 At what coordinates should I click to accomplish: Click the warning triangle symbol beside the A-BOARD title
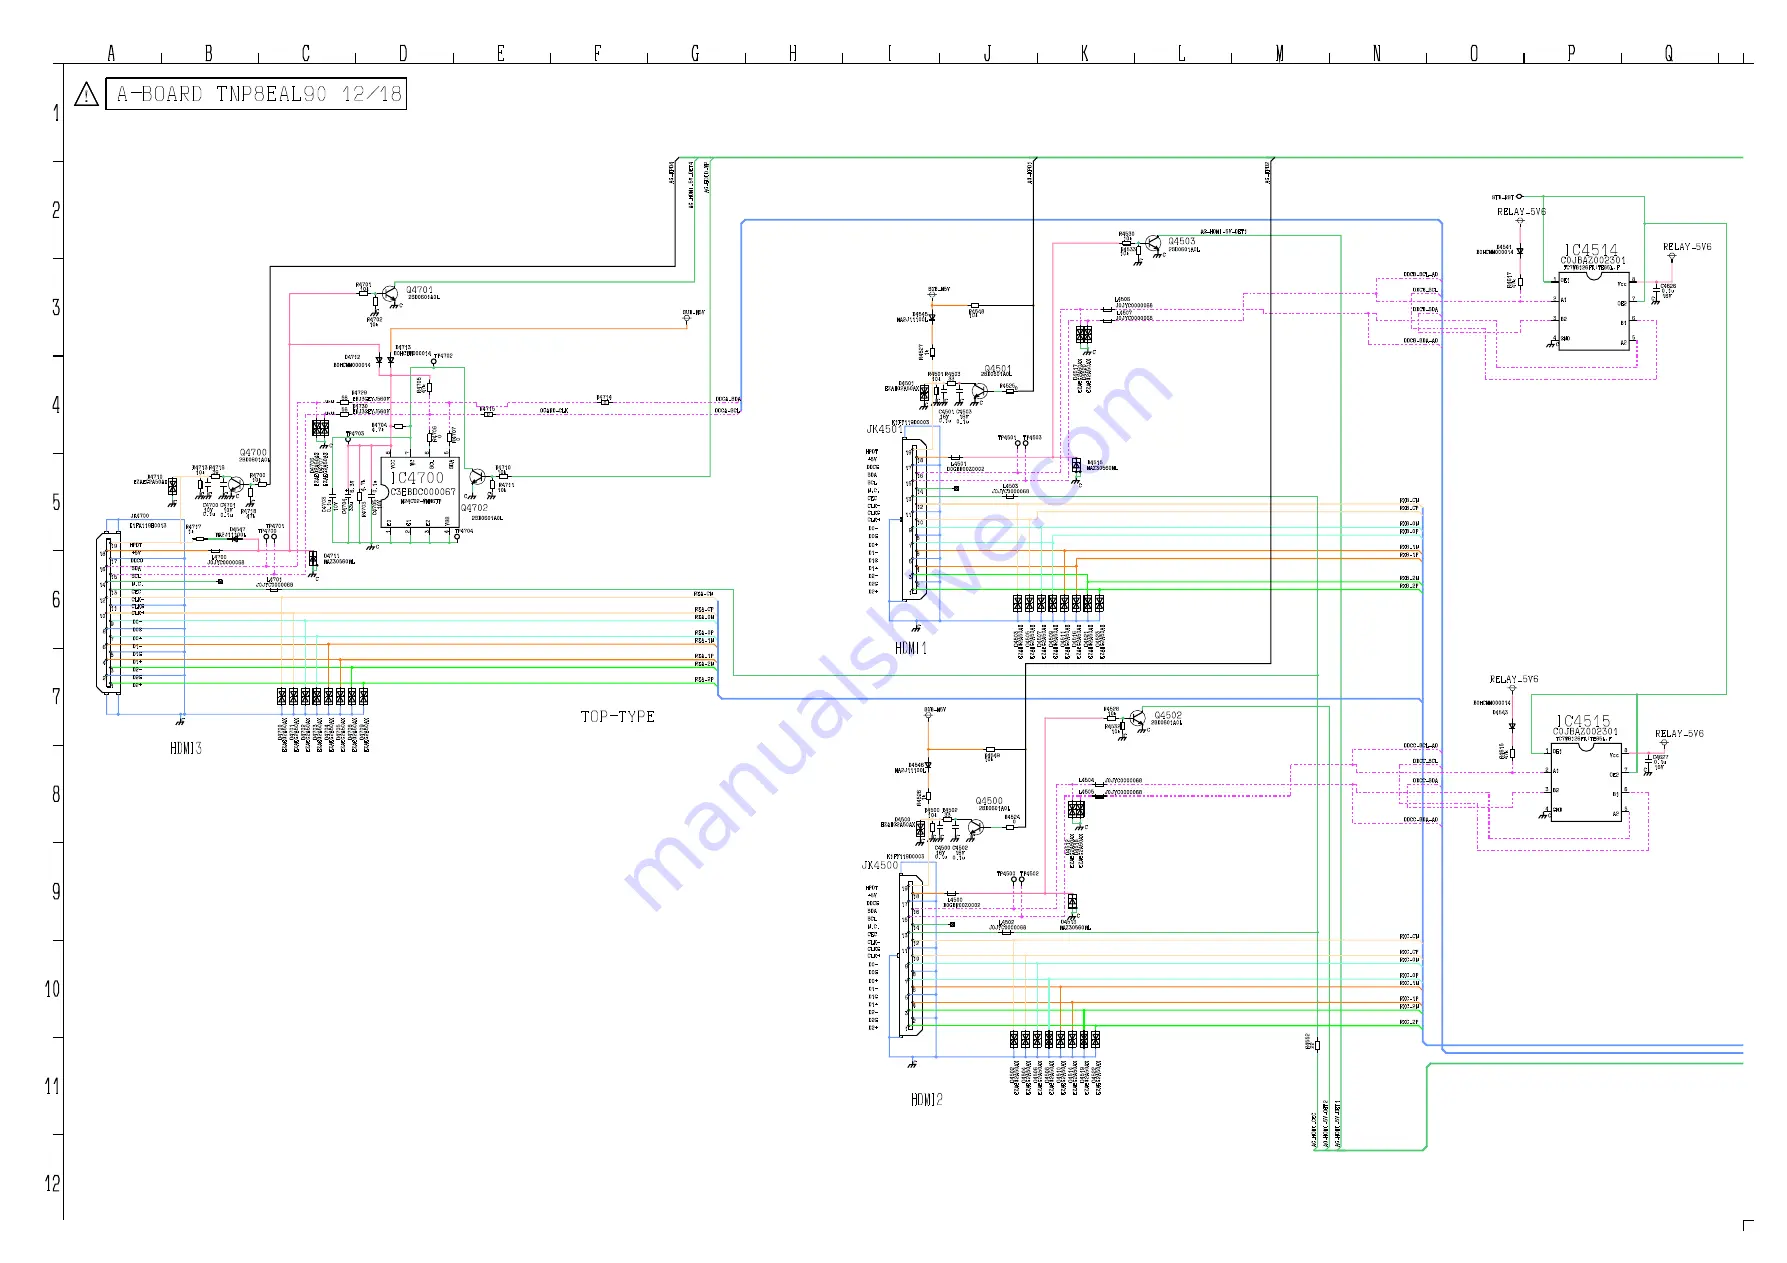click(87, 95)
